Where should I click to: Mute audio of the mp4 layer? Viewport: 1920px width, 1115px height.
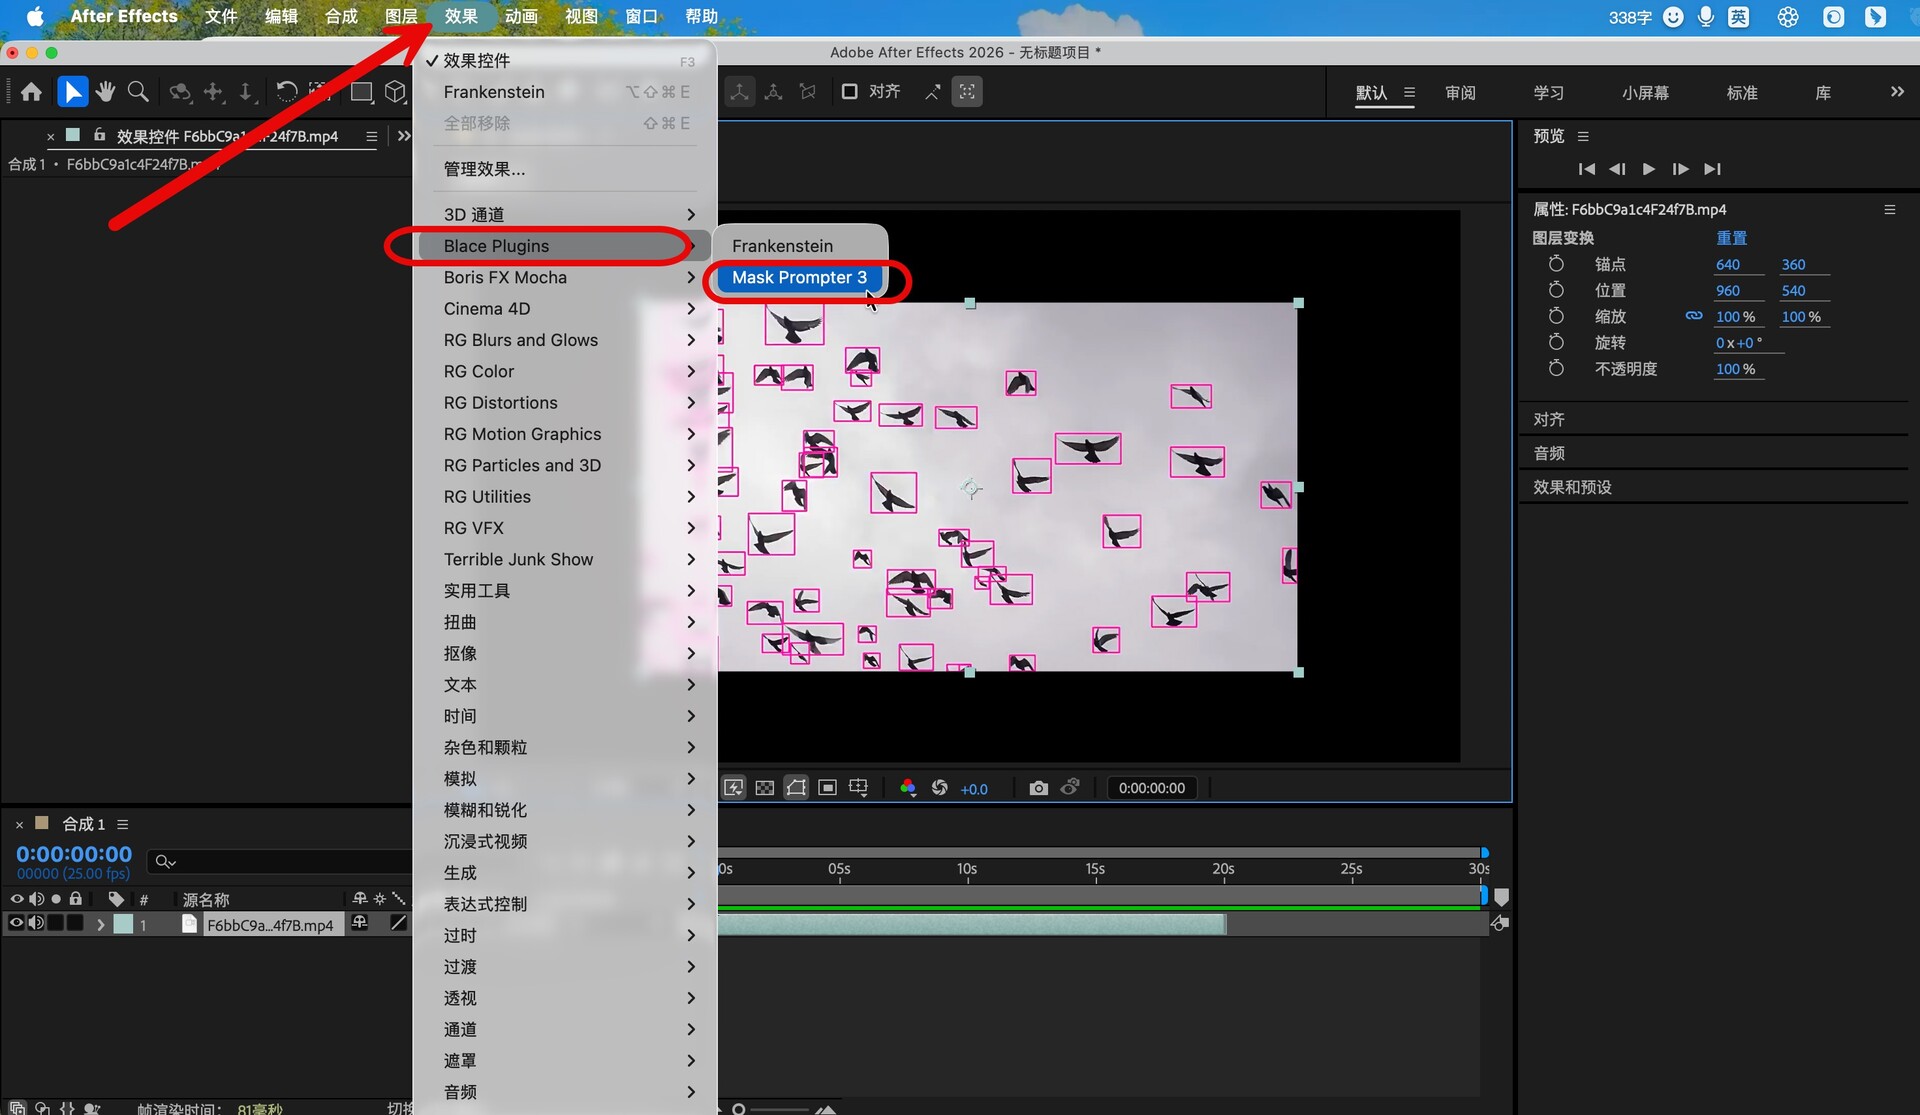tap(36, 924)
